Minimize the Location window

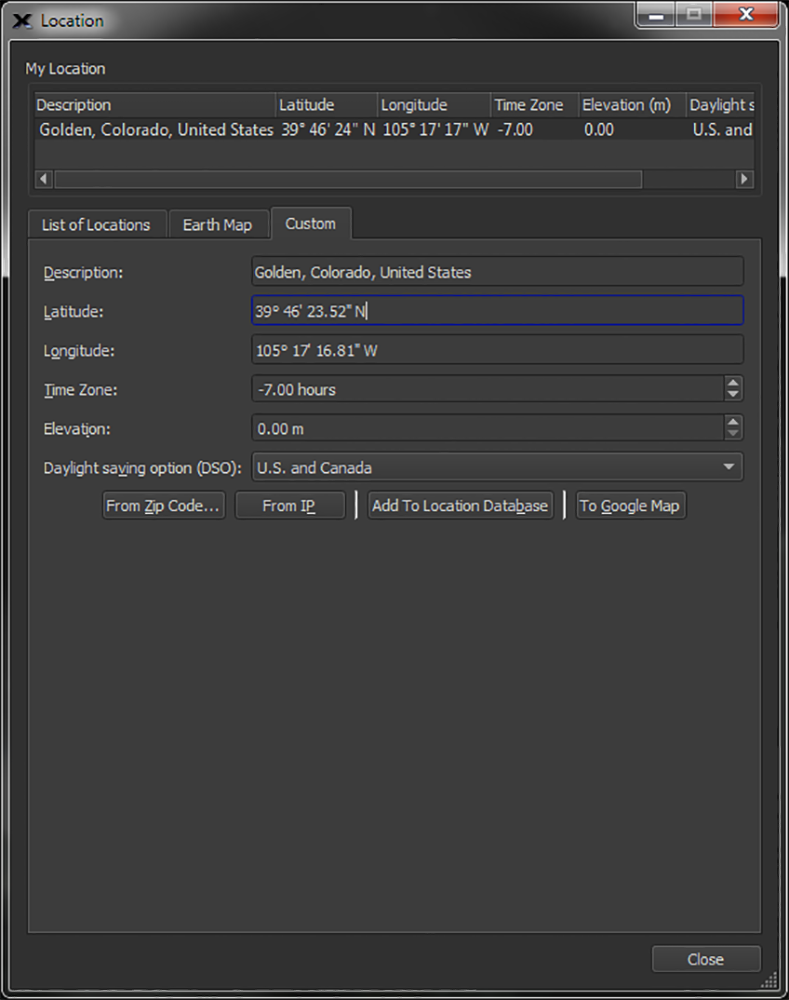pos(656,15)
